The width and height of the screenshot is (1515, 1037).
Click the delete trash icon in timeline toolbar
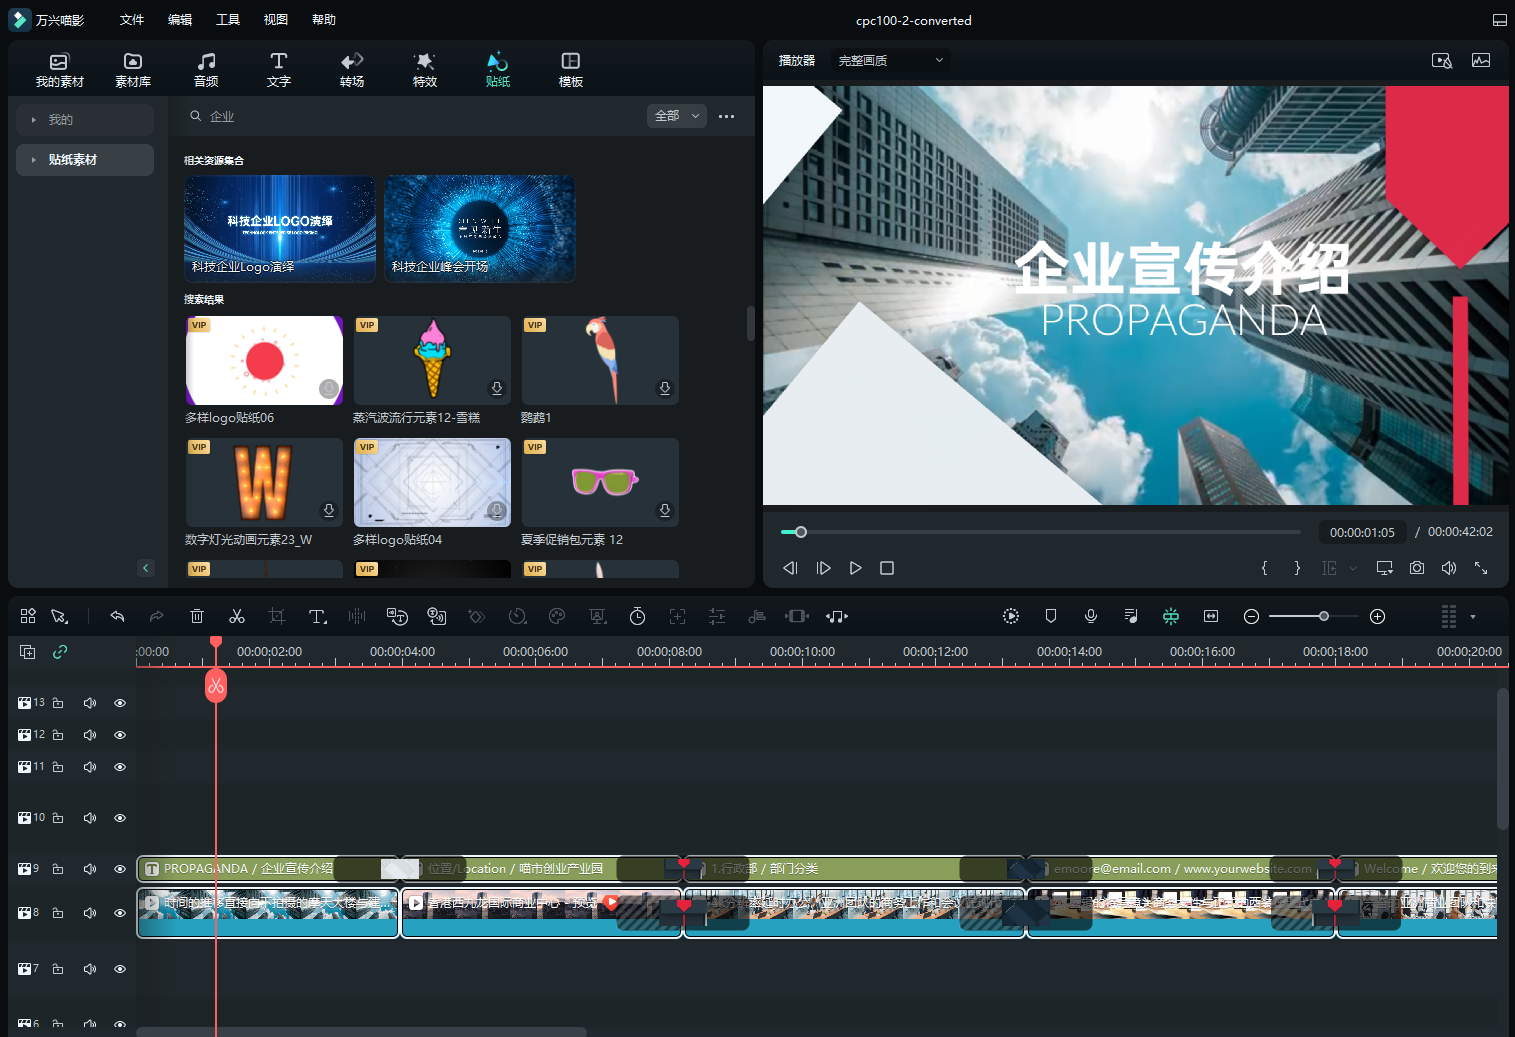click(197, 617)
